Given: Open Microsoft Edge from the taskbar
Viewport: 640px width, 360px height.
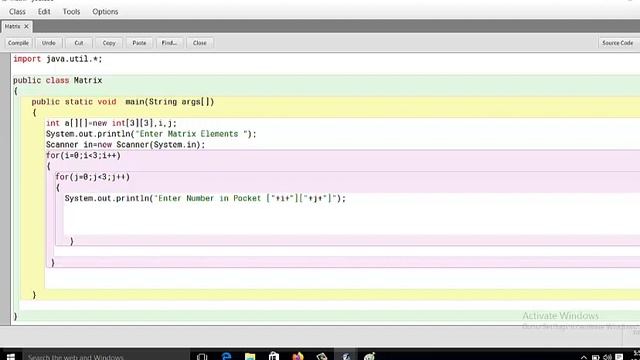Looking at the screenshot, I should [x=226, y=356].
